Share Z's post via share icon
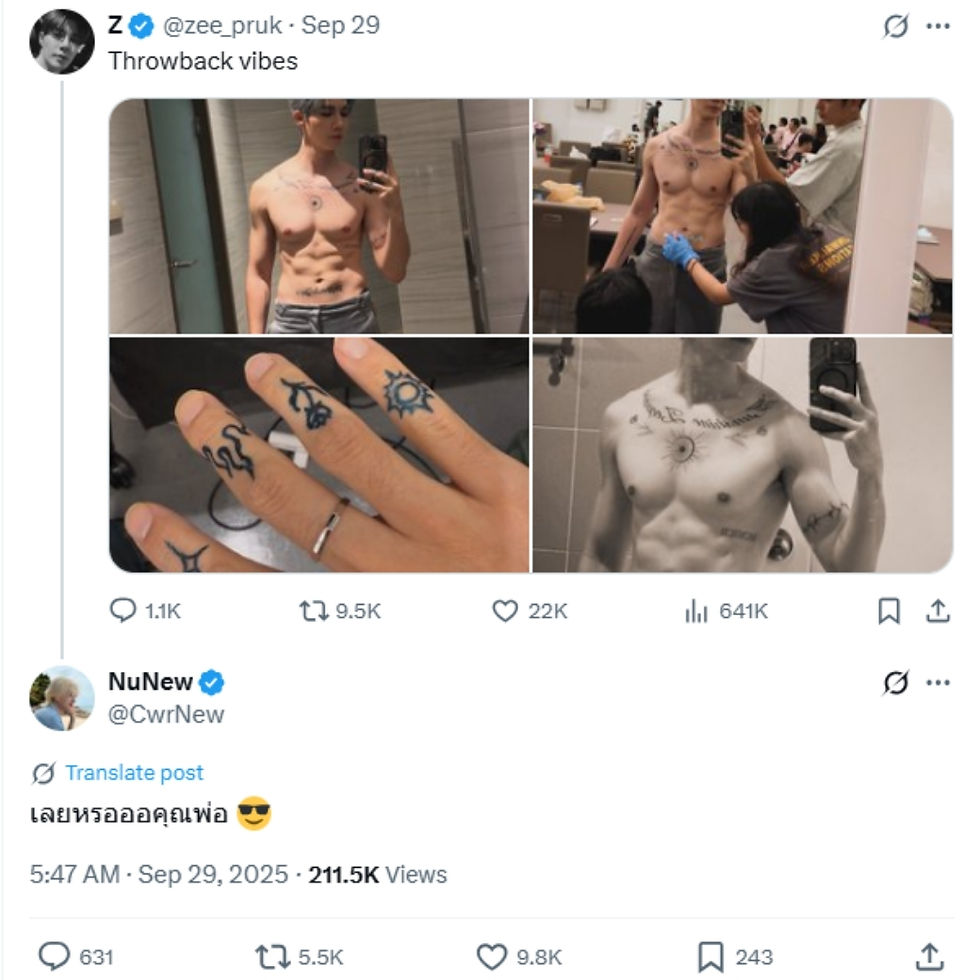980x980 pixels. [938, 611]
